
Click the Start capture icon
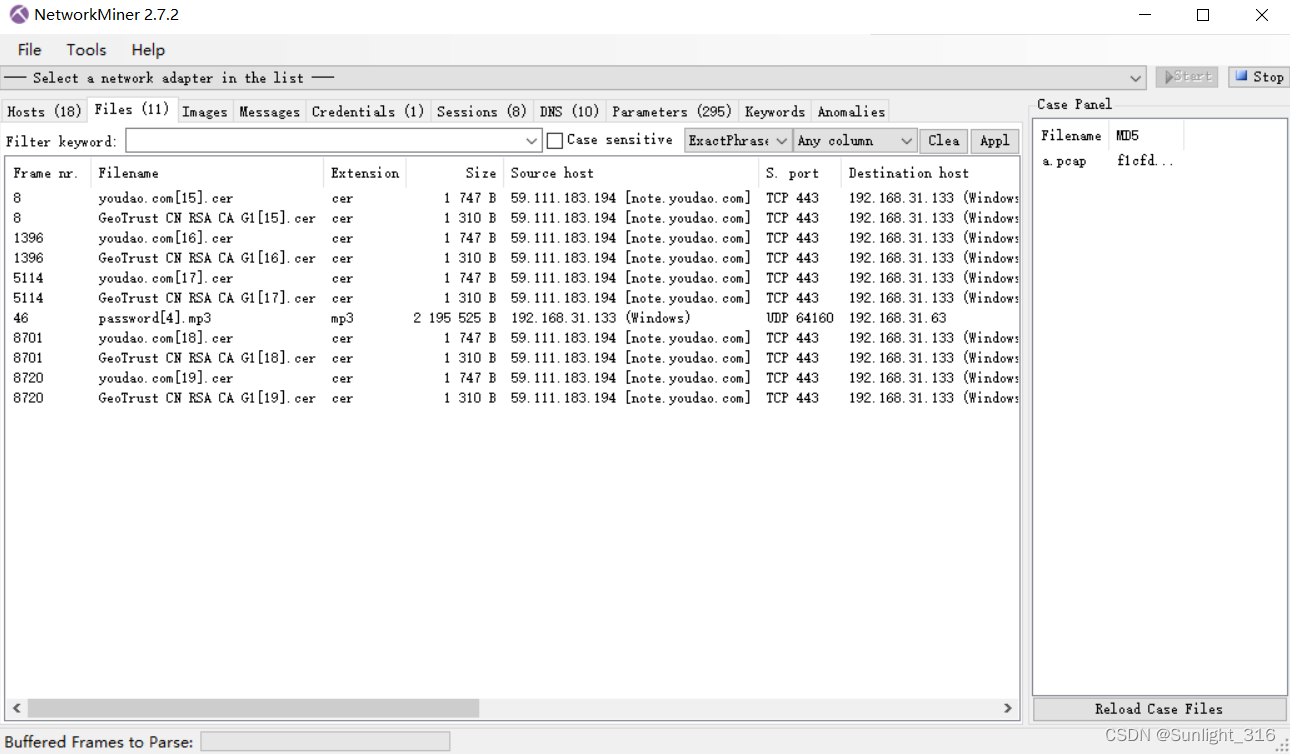pyautogui.click(x=1186, y=76)
